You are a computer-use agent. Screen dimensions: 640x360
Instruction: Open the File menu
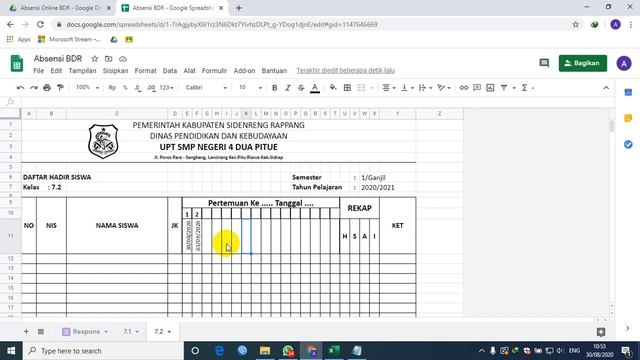[x=38, y=71]
